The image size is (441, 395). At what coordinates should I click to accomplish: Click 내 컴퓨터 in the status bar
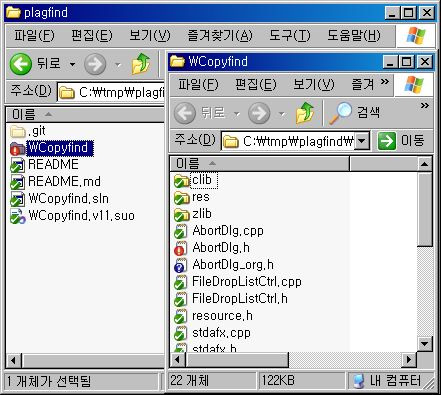(x=388, y=380)
